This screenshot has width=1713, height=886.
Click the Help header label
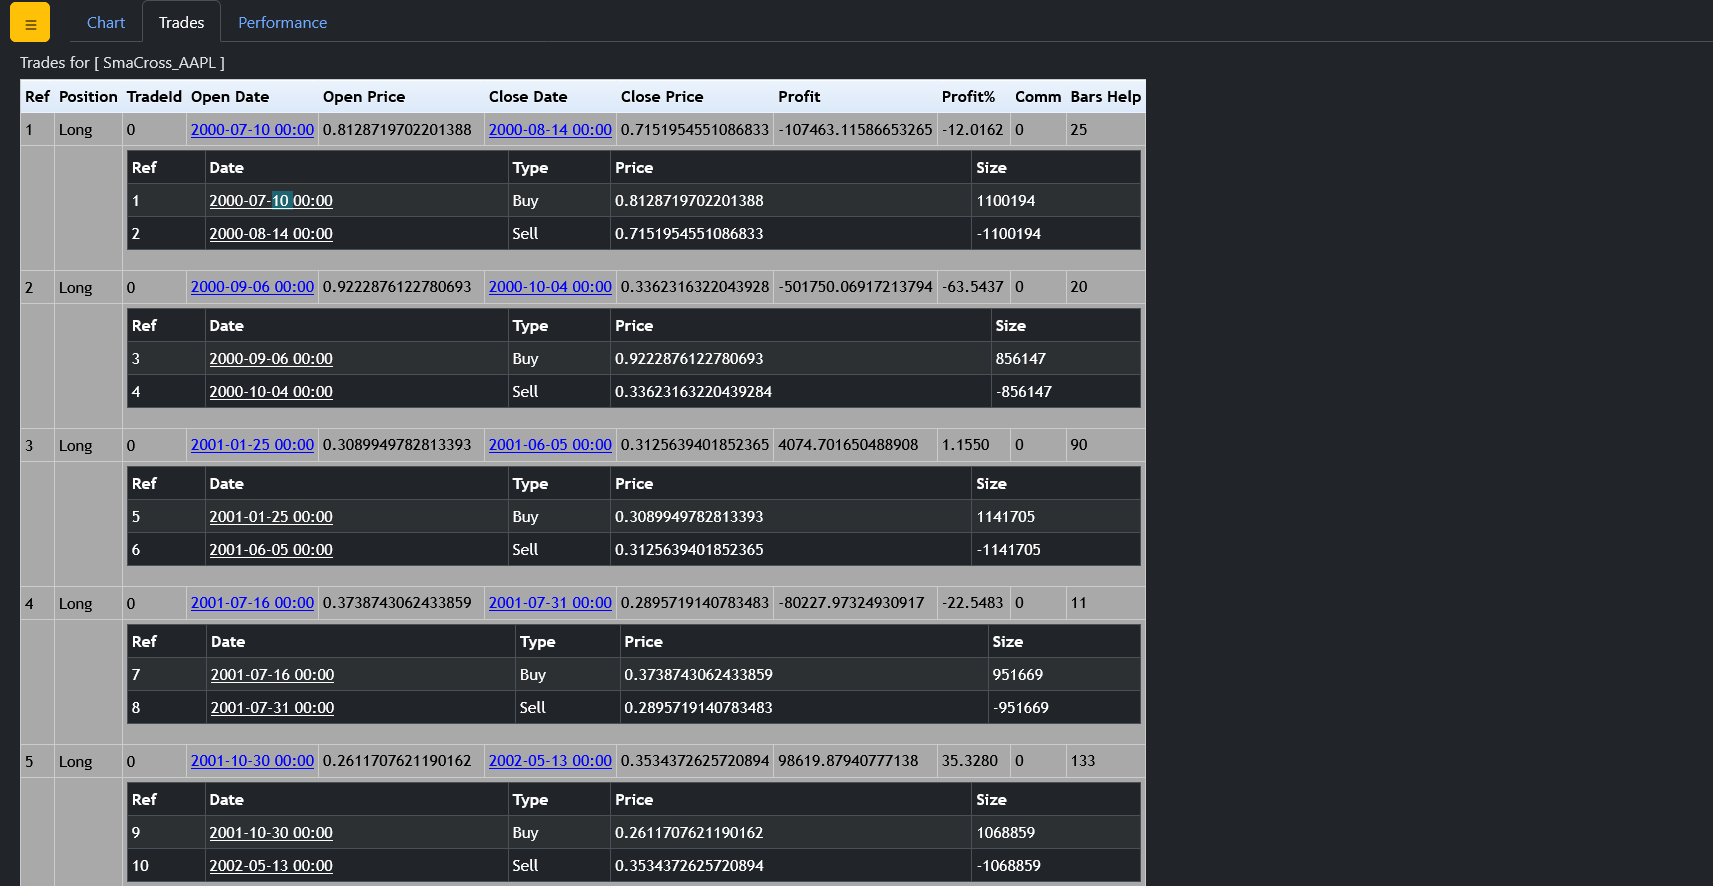click(1124, 97)
